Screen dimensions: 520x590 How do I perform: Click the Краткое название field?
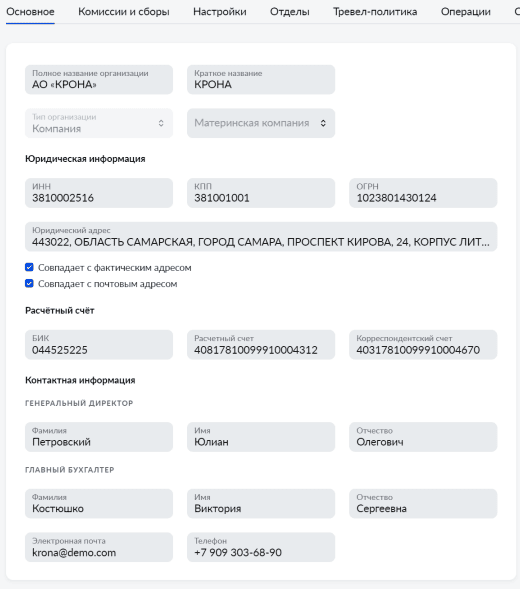click(x=261, y=79)
